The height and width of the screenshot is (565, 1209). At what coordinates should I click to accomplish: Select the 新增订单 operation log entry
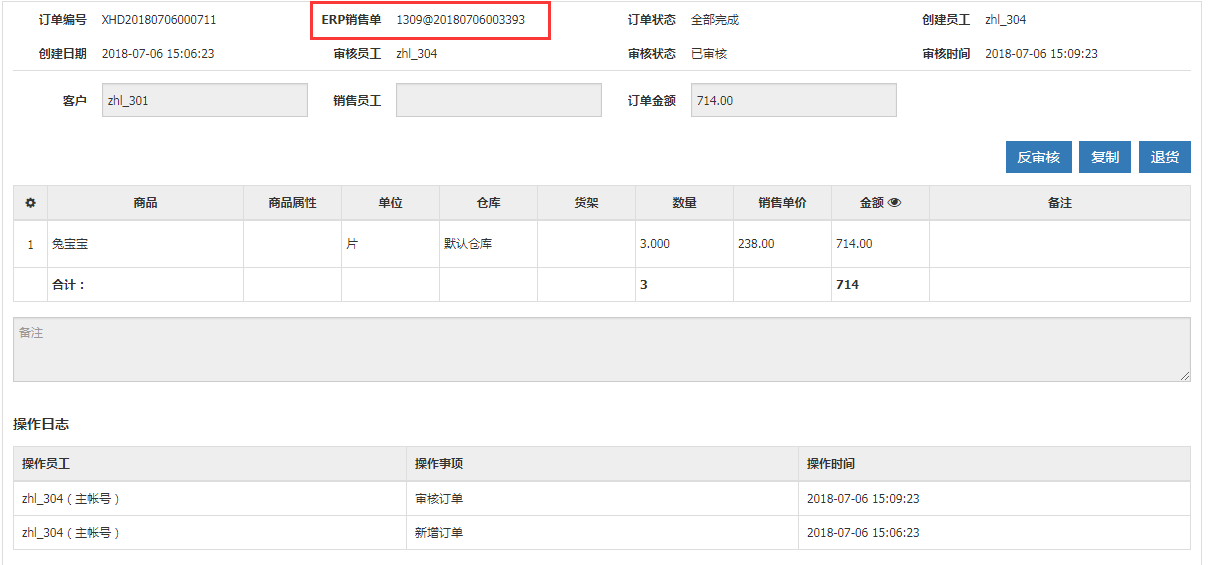[x=439, y=533]
